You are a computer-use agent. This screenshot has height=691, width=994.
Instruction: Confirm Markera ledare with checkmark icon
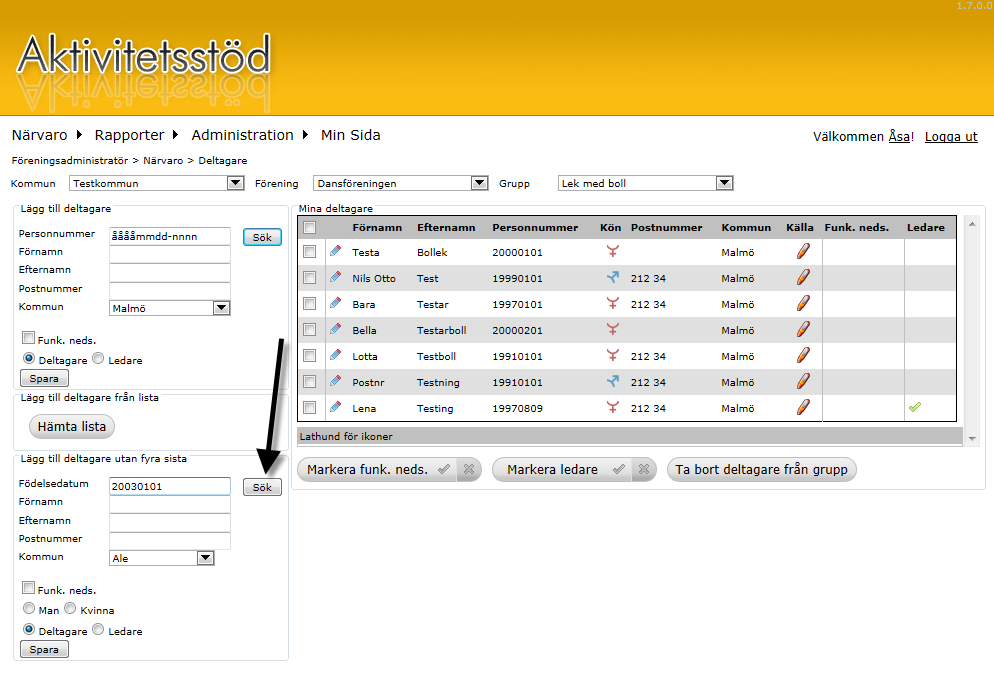[x=619, y=469]
